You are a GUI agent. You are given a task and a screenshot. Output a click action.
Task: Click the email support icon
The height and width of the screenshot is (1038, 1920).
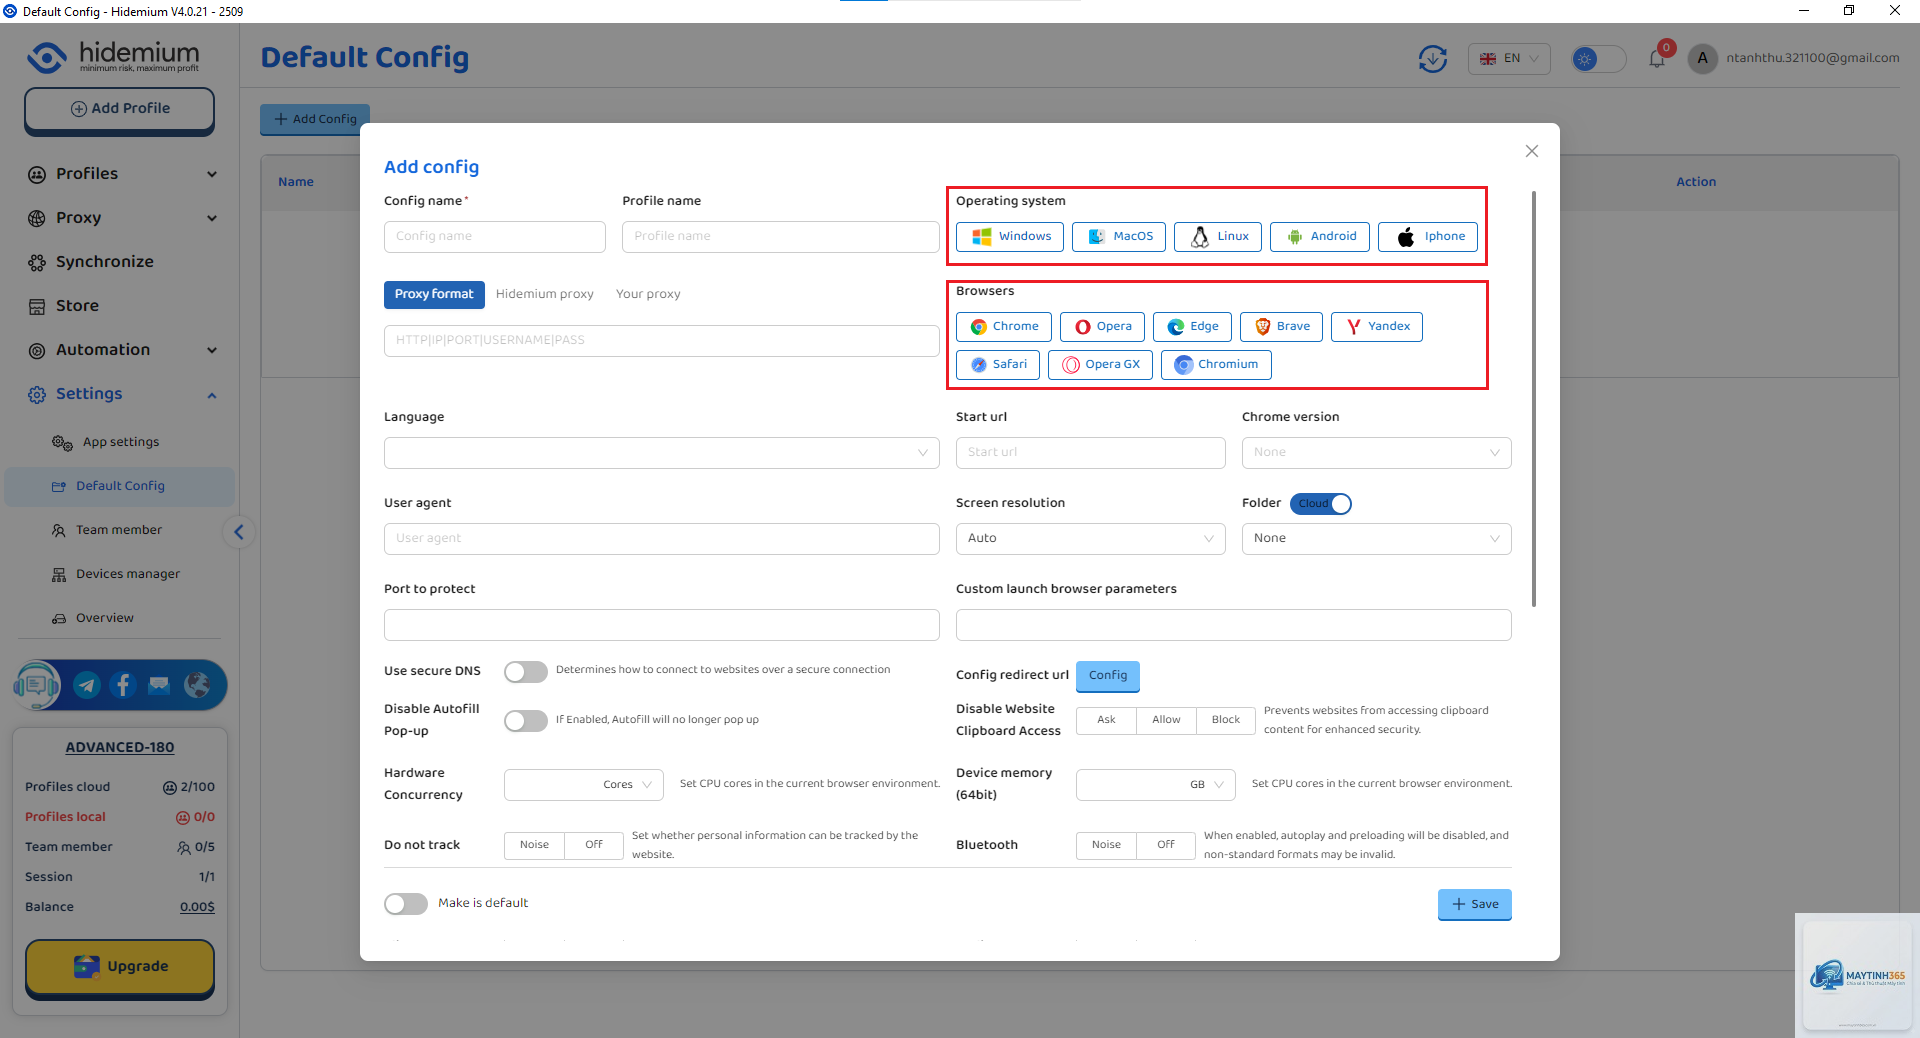coord(159,685)
